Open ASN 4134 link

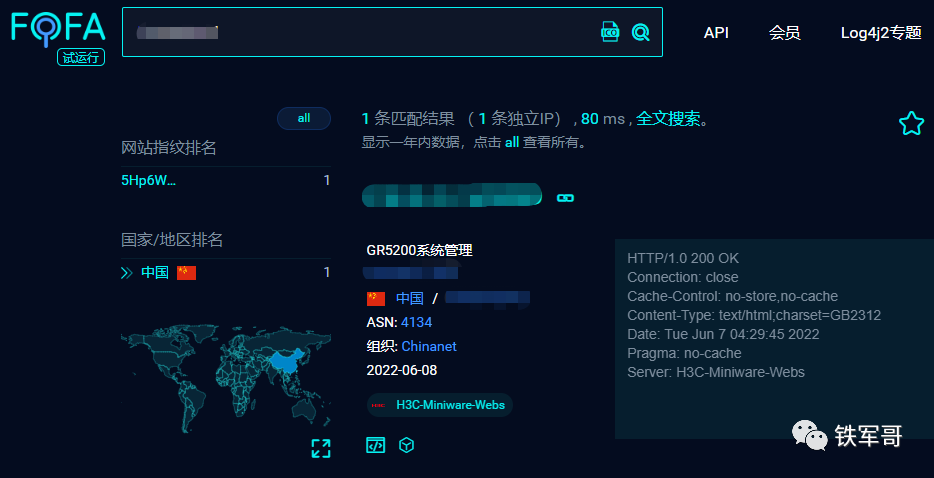416,322
